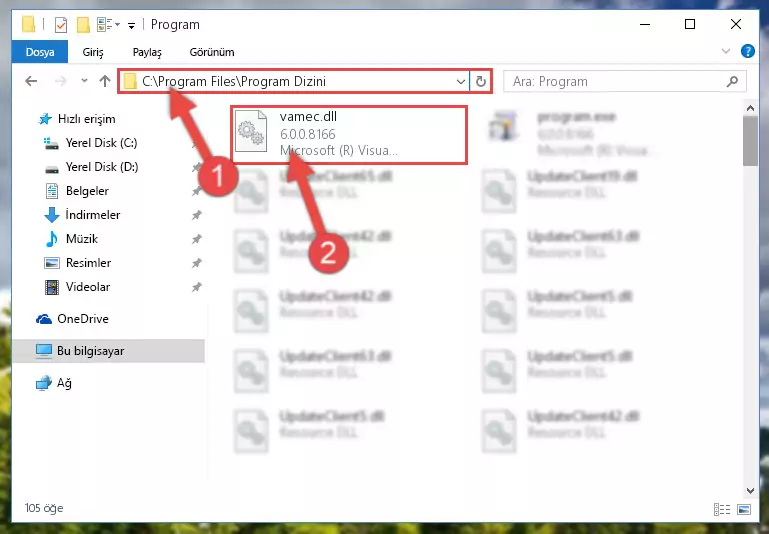Click the New folder quick access icon
The image size is (769, 534).
(x=83, y=25)
